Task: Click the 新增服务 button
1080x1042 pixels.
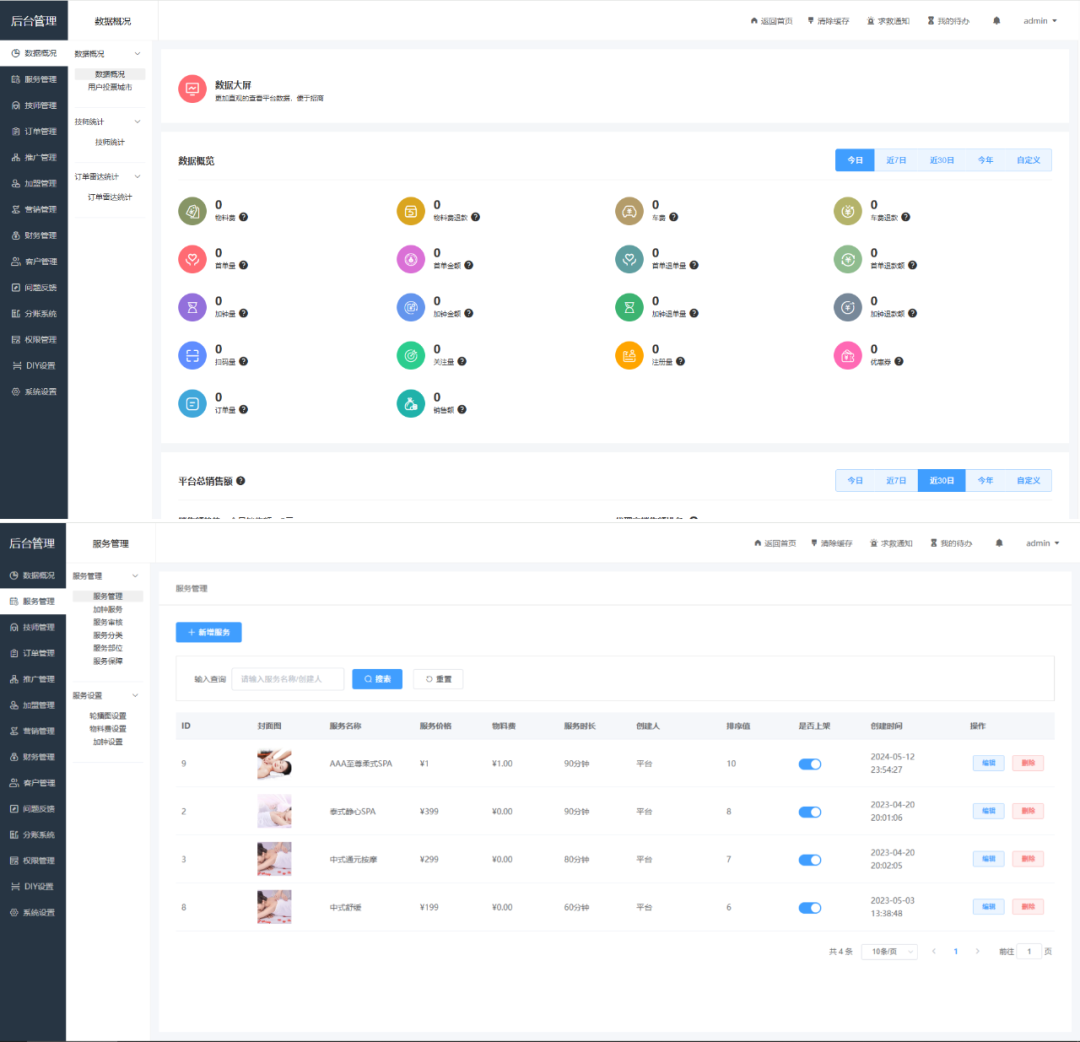Action: point(209,632)
